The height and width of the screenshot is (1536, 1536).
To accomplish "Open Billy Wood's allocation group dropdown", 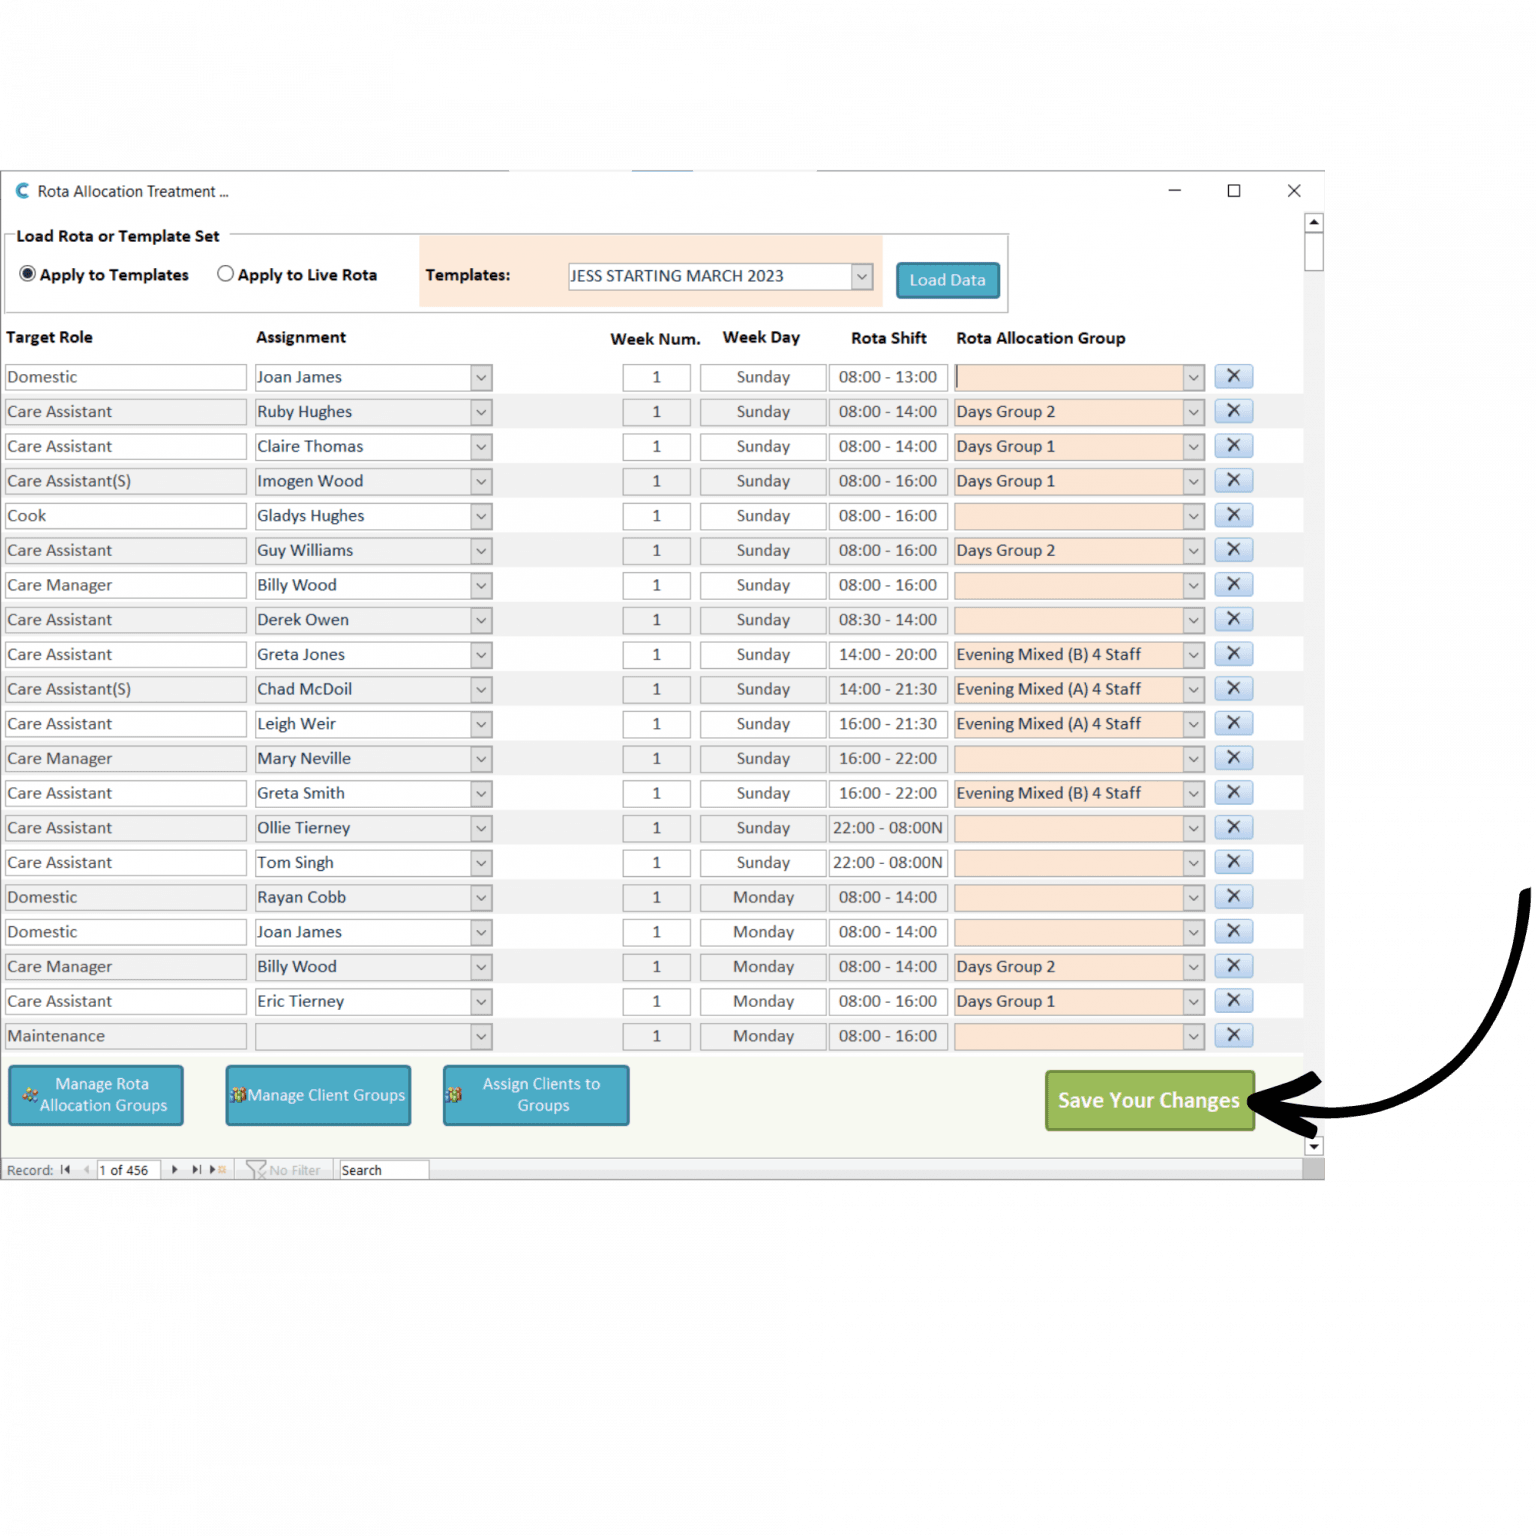I will [1191, 585].
